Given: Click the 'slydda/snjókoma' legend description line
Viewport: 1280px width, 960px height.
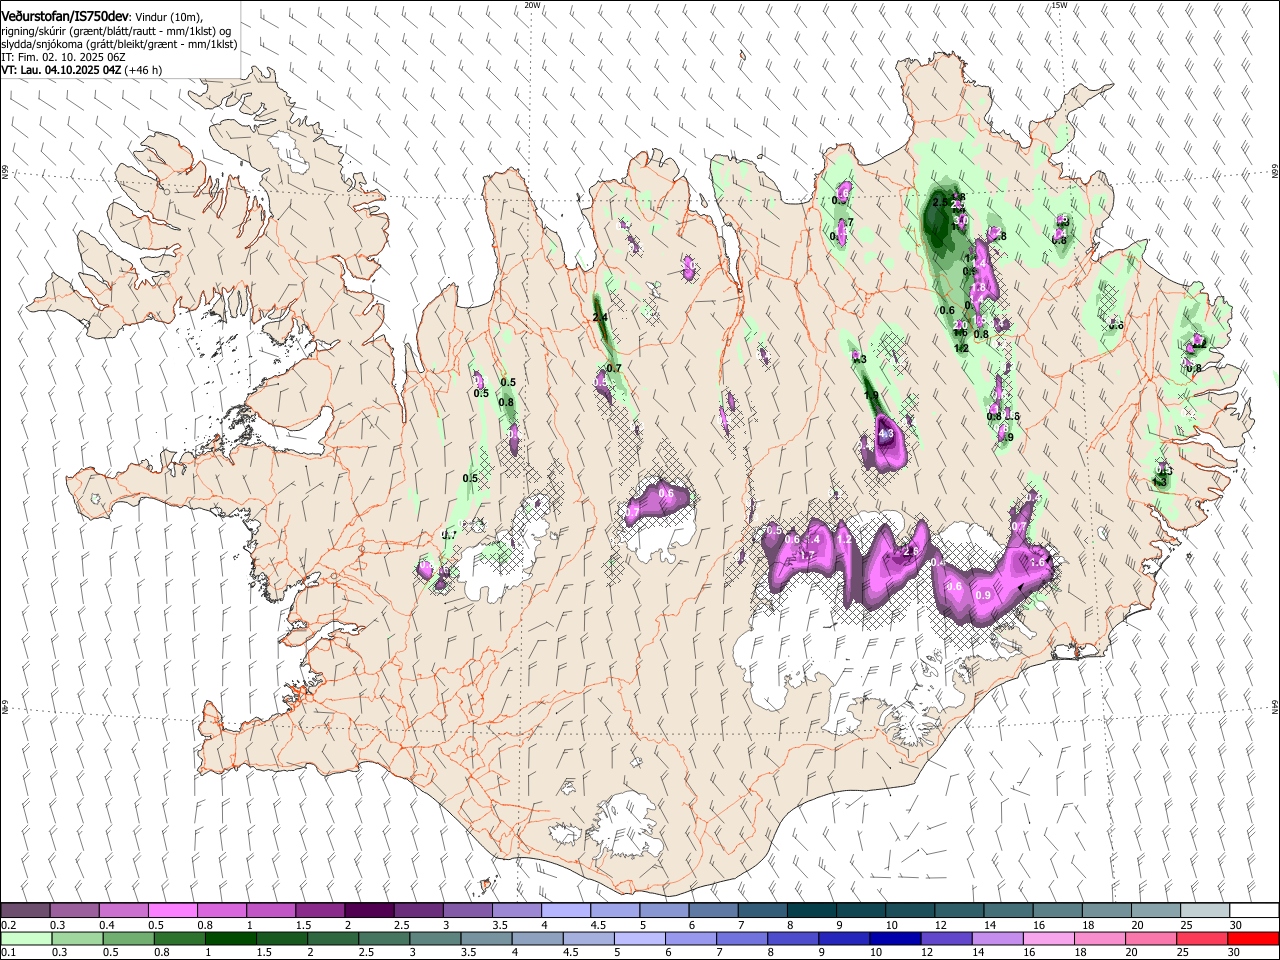Looking at the screenshot, I should 120,44.
